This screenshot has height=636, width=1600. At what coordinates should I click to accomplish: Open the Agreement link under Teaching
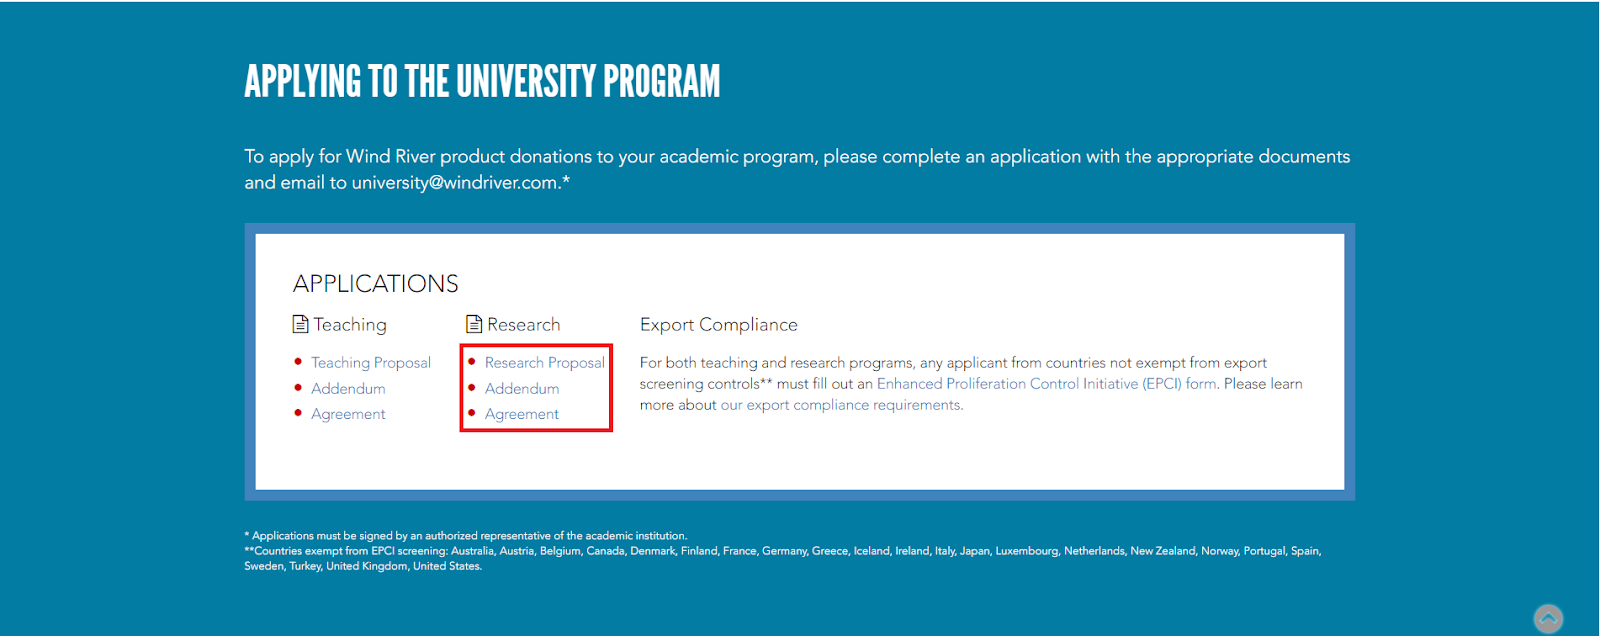point(348,414)
